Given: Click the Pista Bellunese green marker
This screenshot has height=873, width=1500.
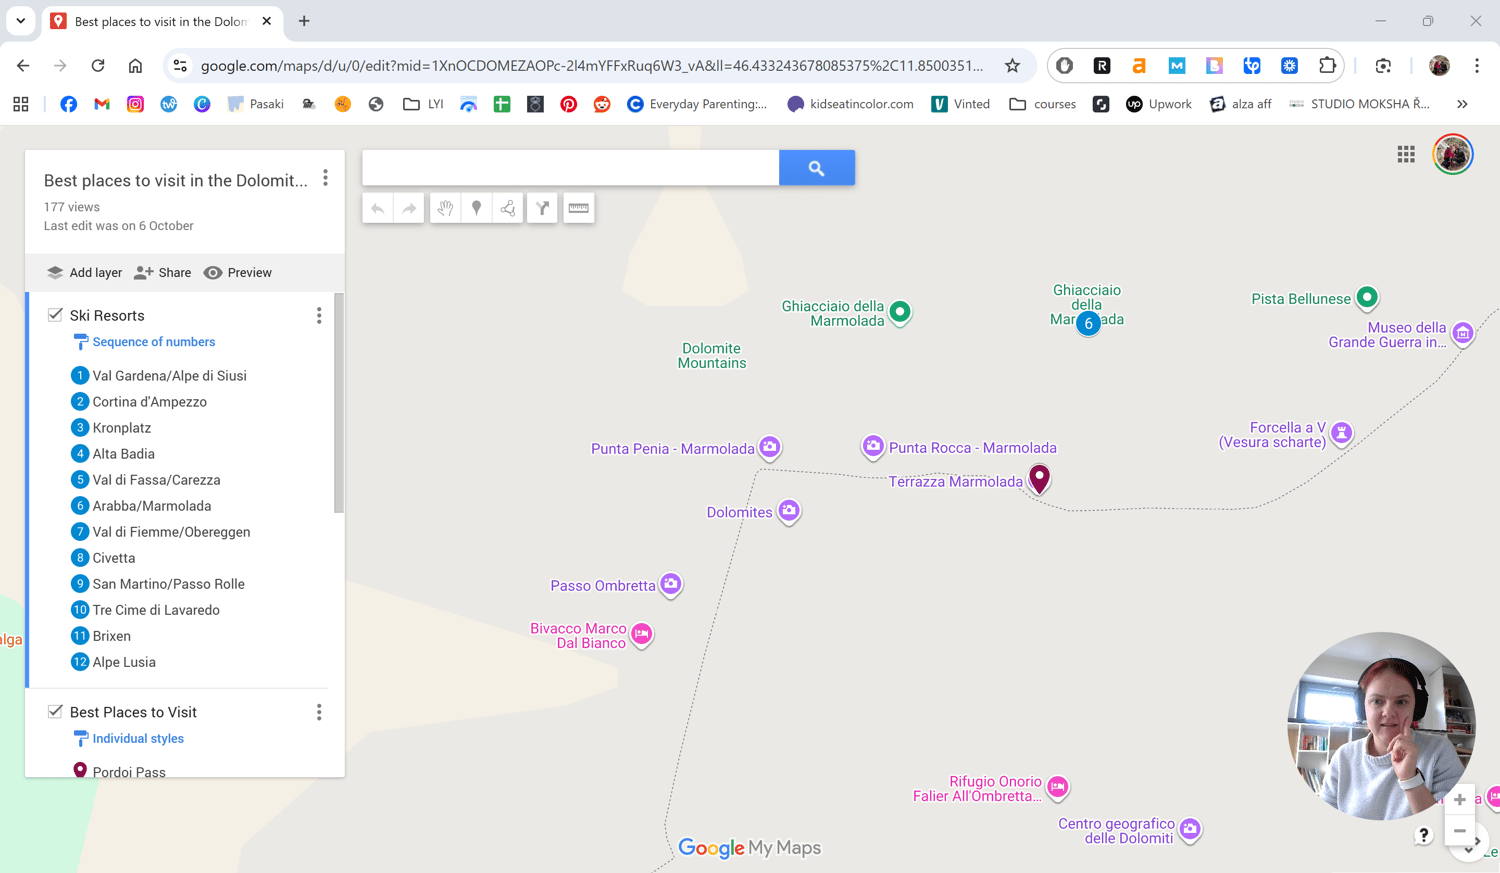Looking at the screenshot, I should pyautogui.click(x=1367, y=298).
